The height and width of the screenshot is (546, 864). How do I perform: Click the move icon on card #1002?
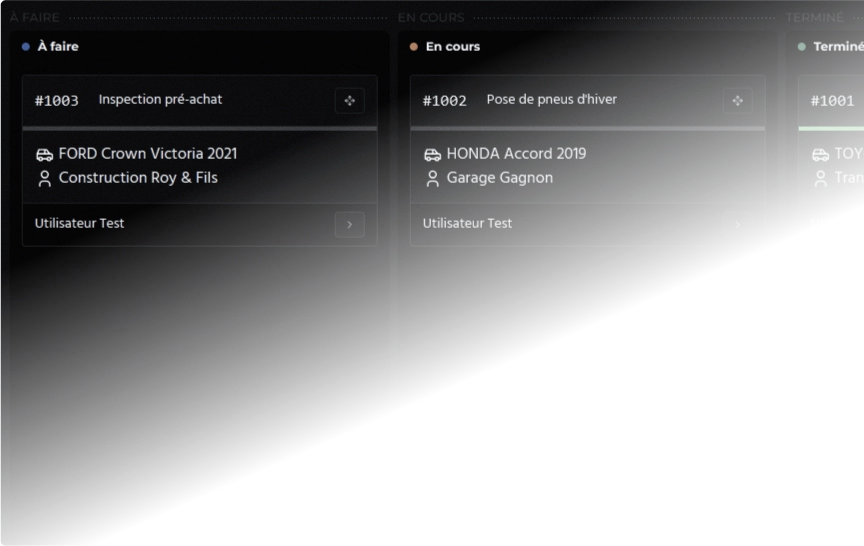[x=737, y=101]
